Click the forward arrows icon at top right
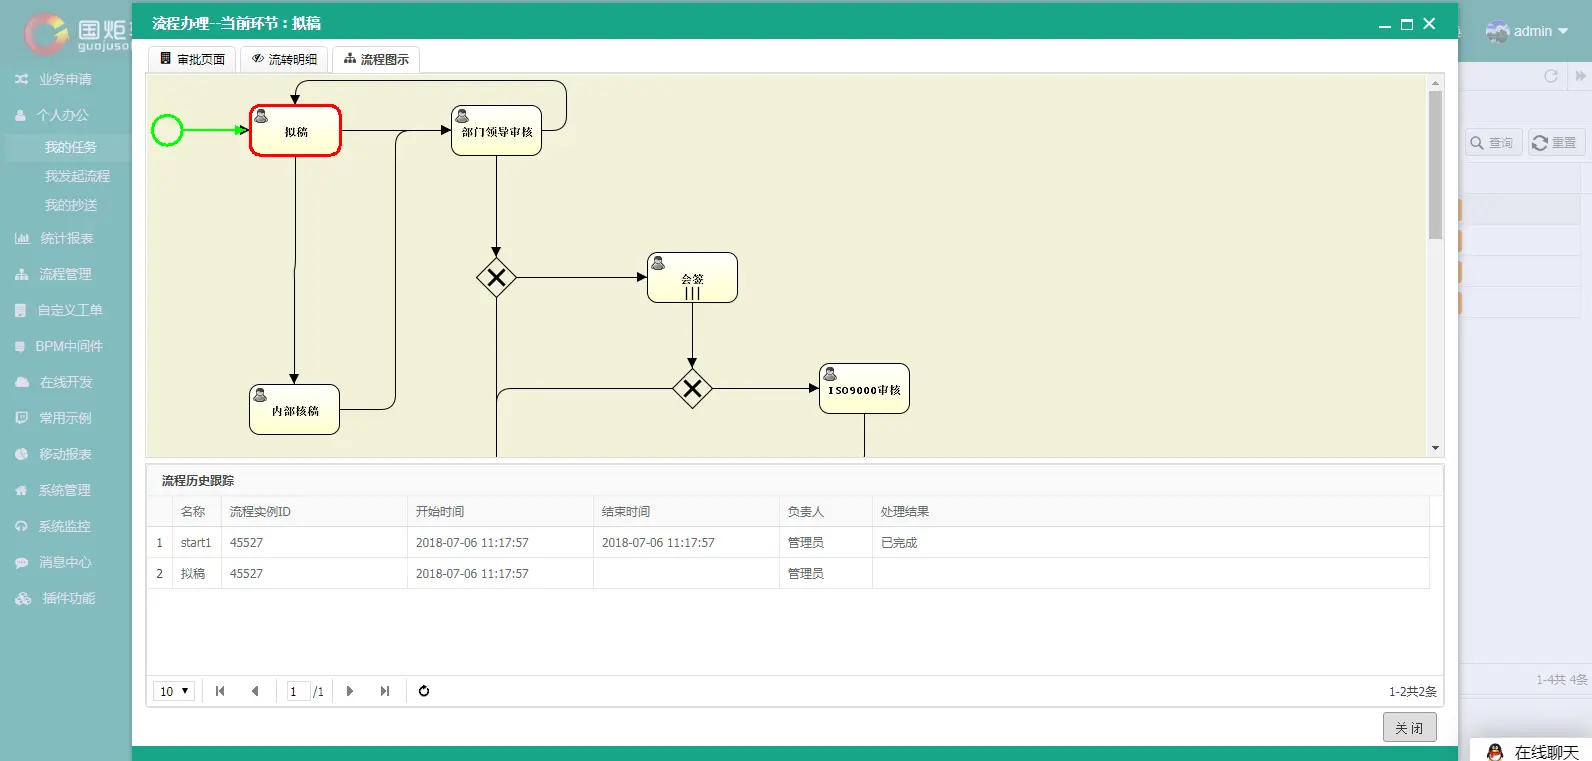This screenshot has width=1592, height=761. (x=1580, y=76)
